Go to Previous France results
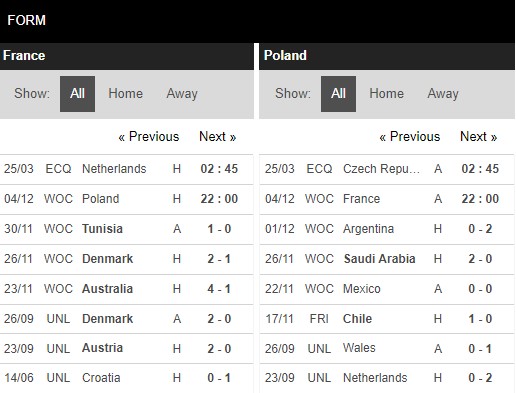Screen dimensions: 516x393 tap(149, 137)
